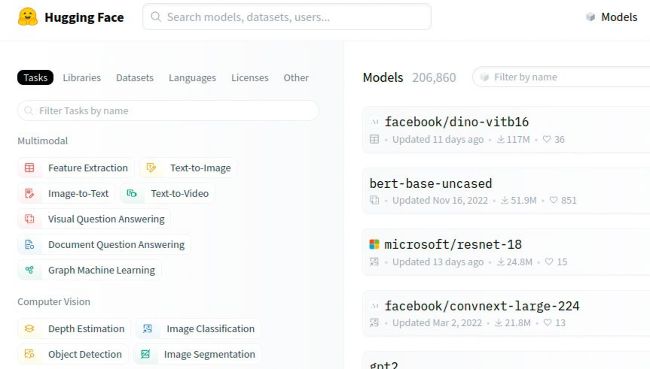650x369 pixels.
Task: Filter by the Text-to-Image task
Action: 189,168
